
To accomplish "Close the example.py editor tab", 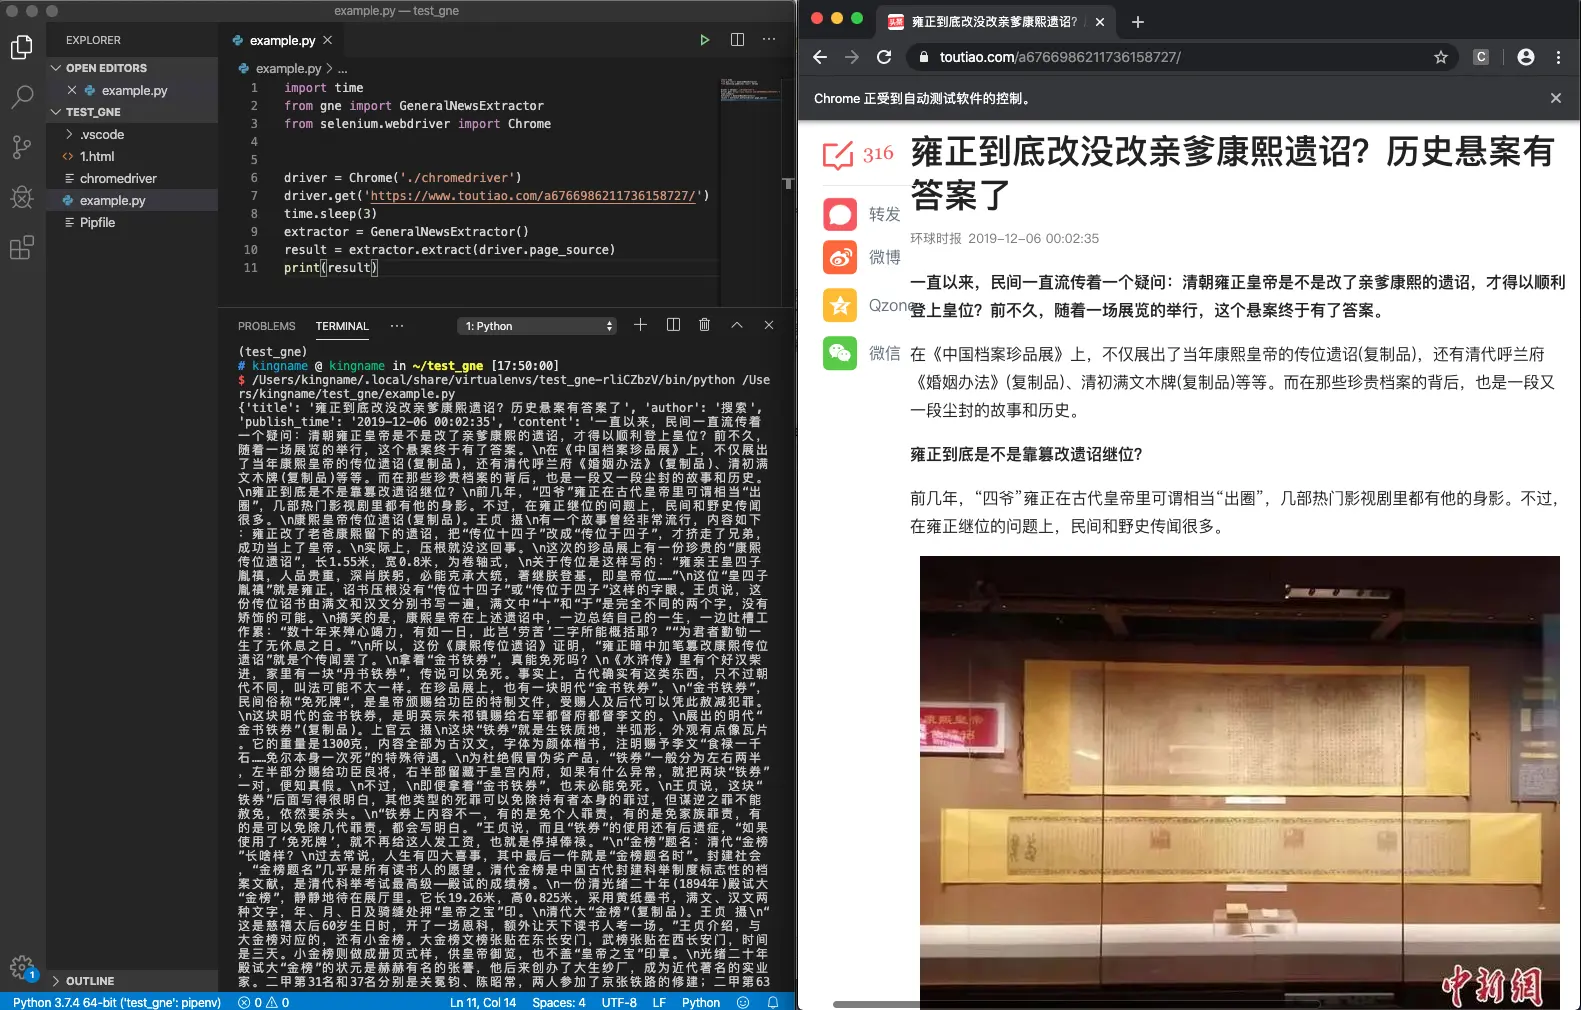I will coord(327,40).
